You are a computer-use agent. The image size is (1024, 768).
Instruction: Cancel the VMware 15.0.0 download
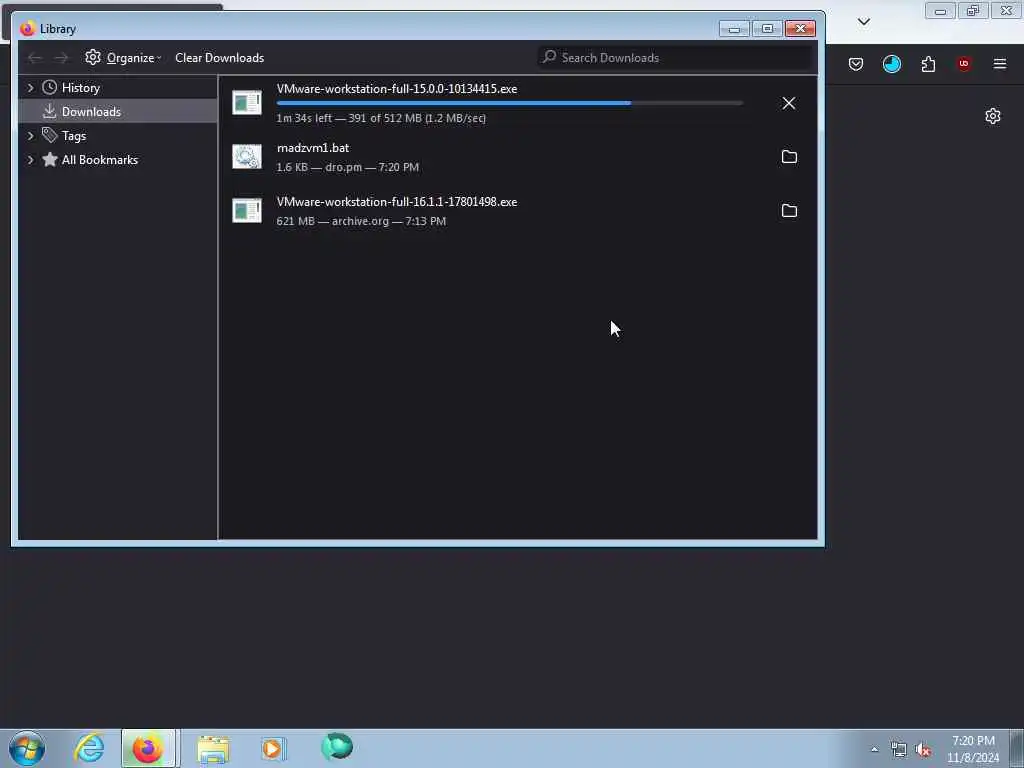point(789,103)
